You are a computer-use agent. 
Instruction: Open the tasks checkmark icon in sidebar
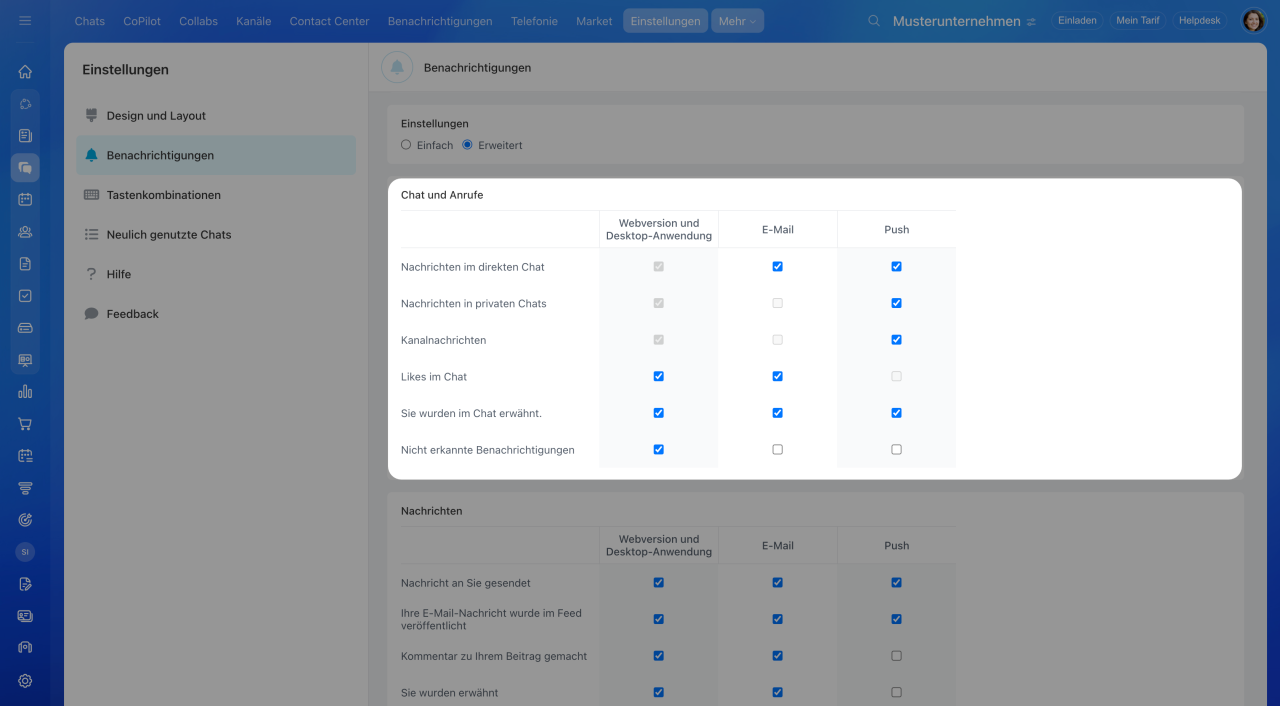(25, 295)
